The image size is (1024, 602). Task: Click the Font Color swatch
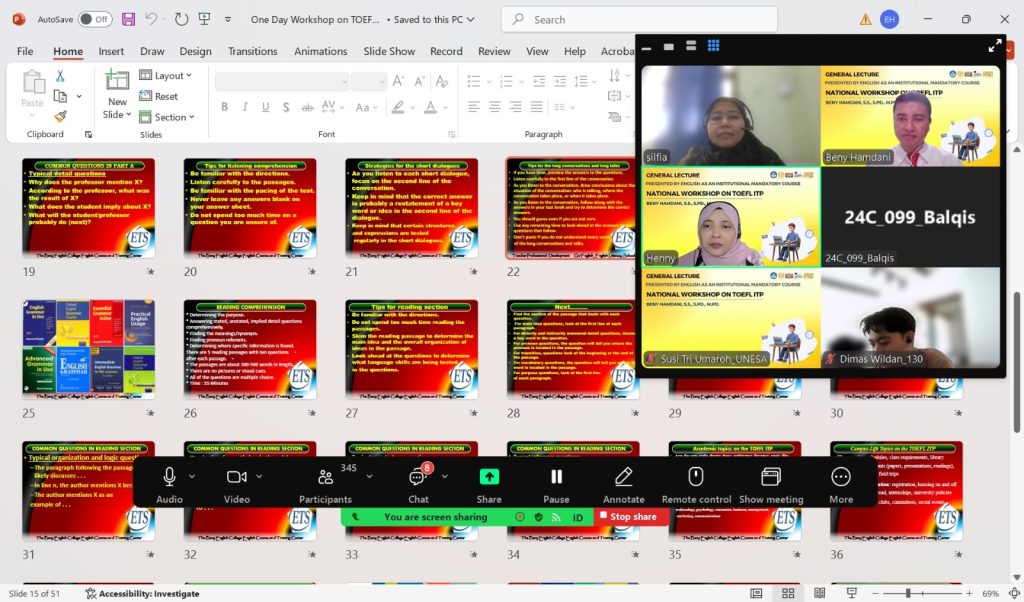coord(430,106)
